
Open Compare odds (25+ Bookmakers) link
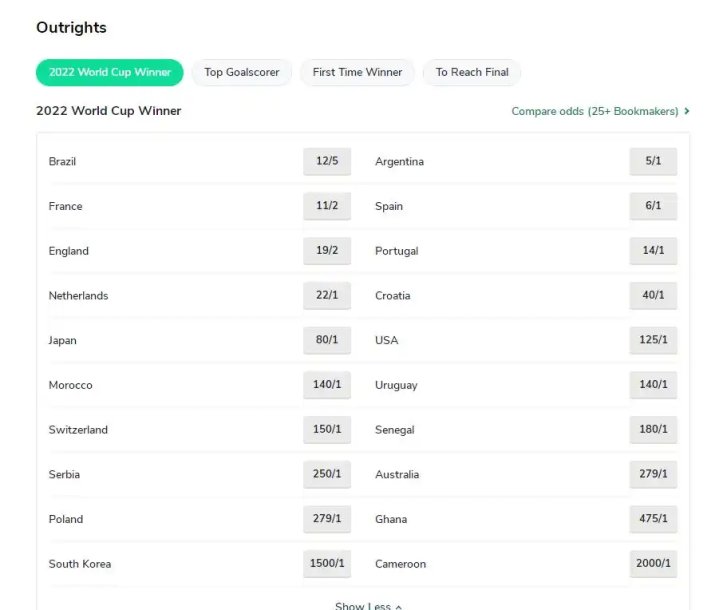(x=600, y=111)
